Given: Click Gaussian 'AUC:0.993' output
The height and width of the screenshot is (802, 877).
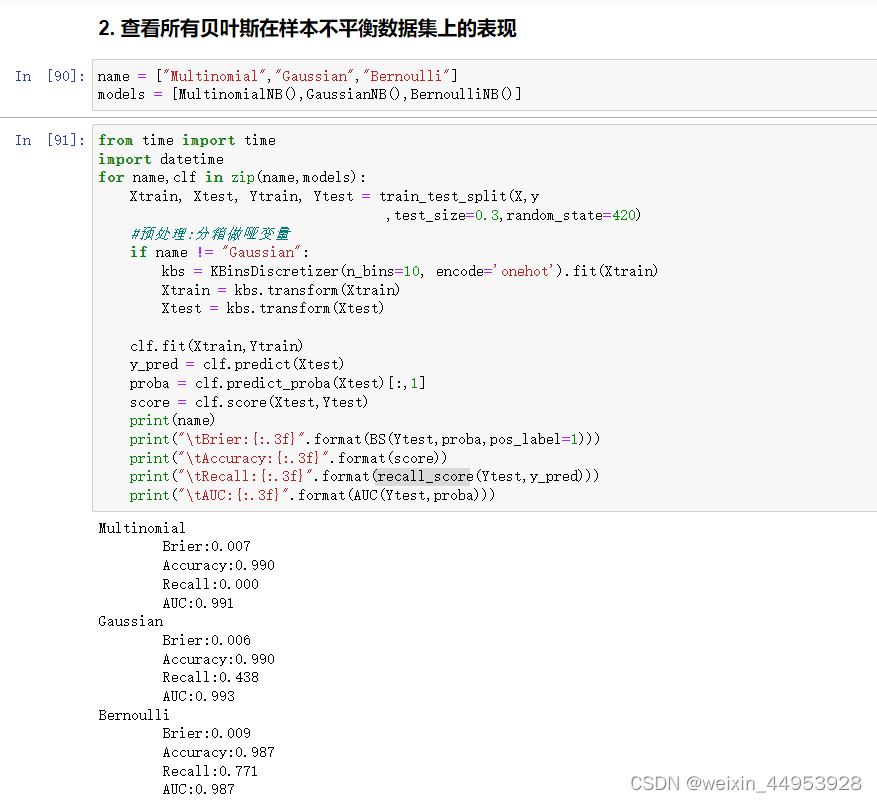Looking at the screenshot, I should [199, 696].
